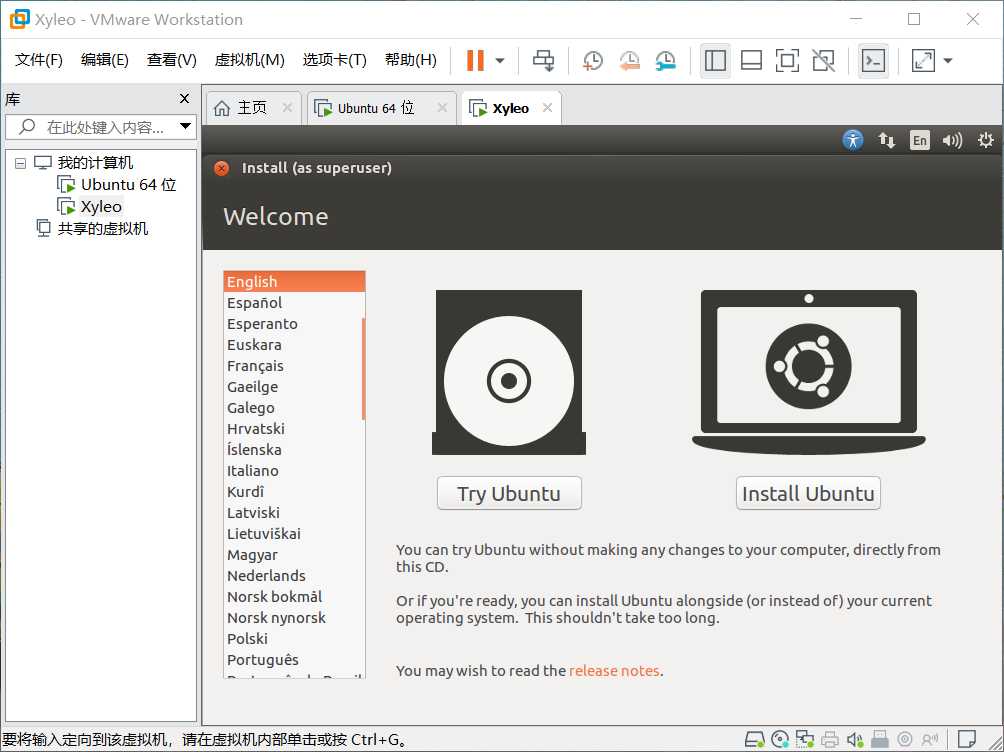Click the network adapter status bar icon
1004x752 pixels.
805,740
